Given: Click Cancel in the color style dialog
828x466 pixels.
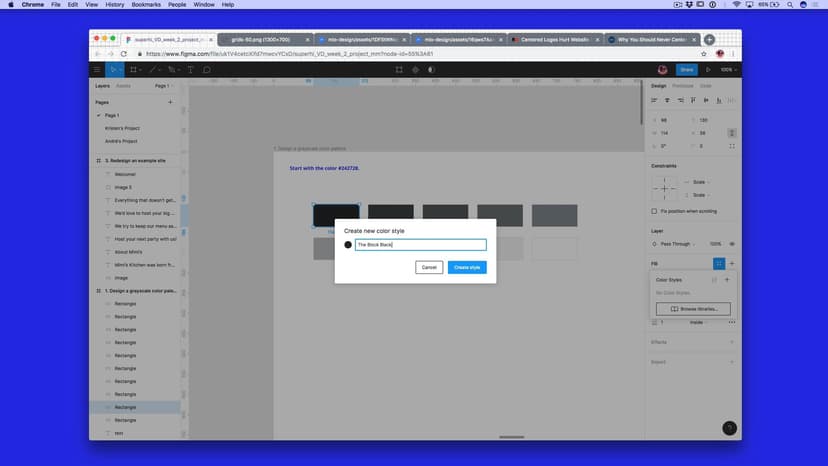Looking at the screenshot, I should coord(429,267).
